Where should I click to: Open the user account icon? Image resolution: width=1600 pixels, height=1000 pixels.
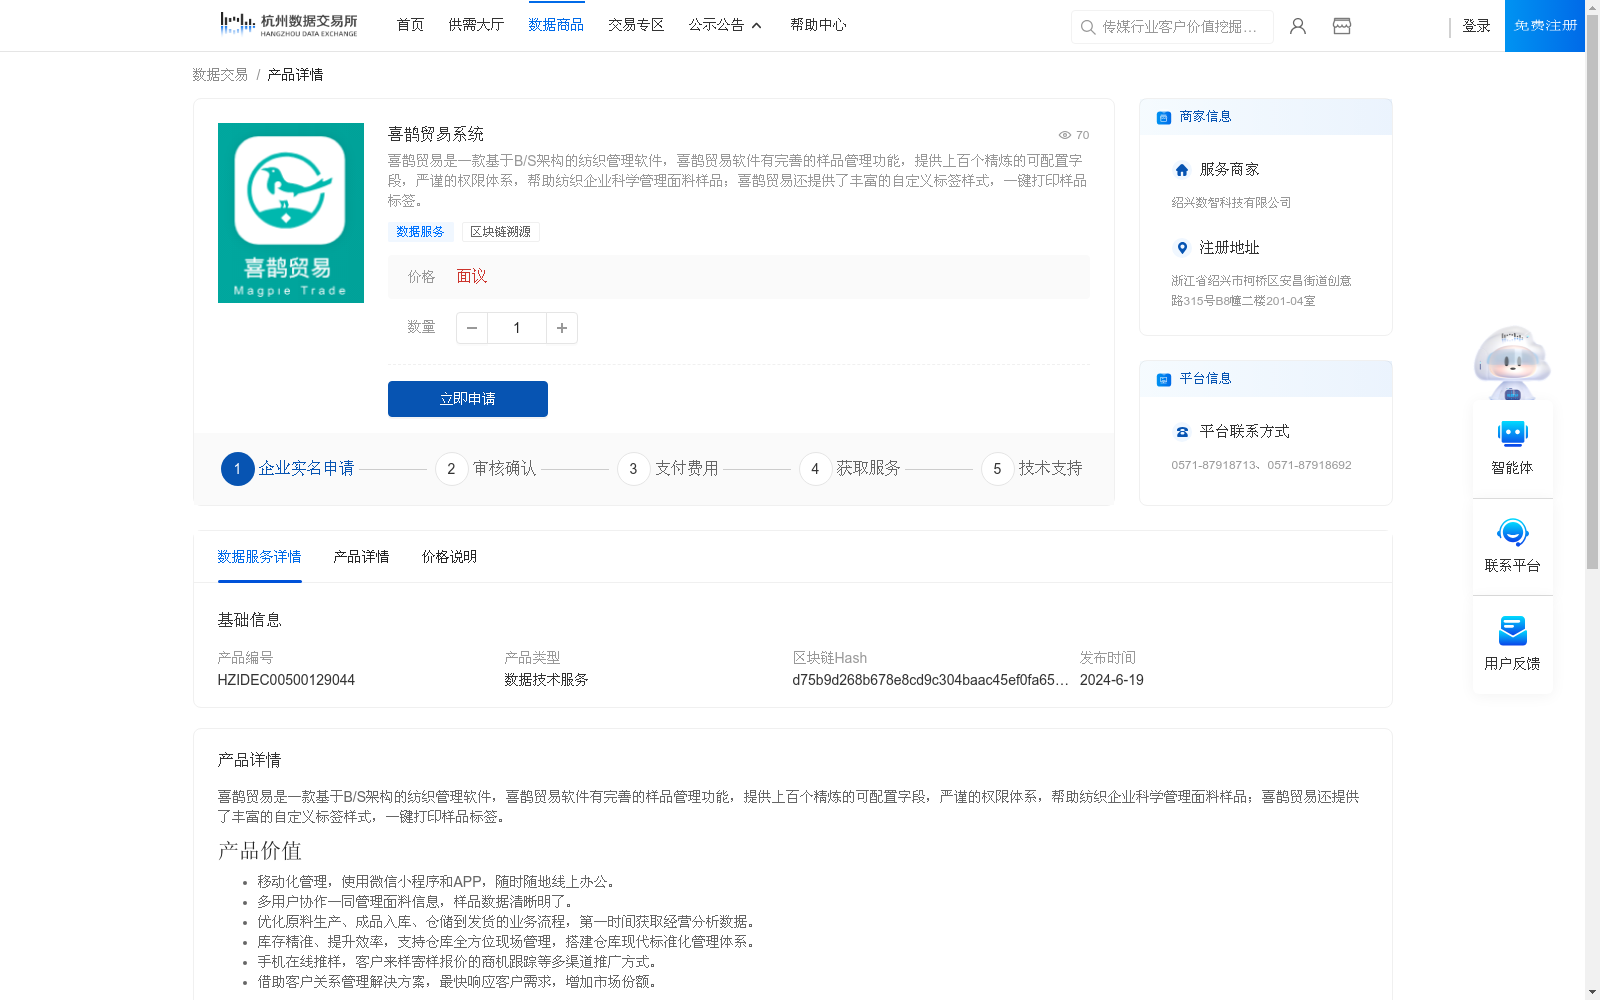point(1298,26)
